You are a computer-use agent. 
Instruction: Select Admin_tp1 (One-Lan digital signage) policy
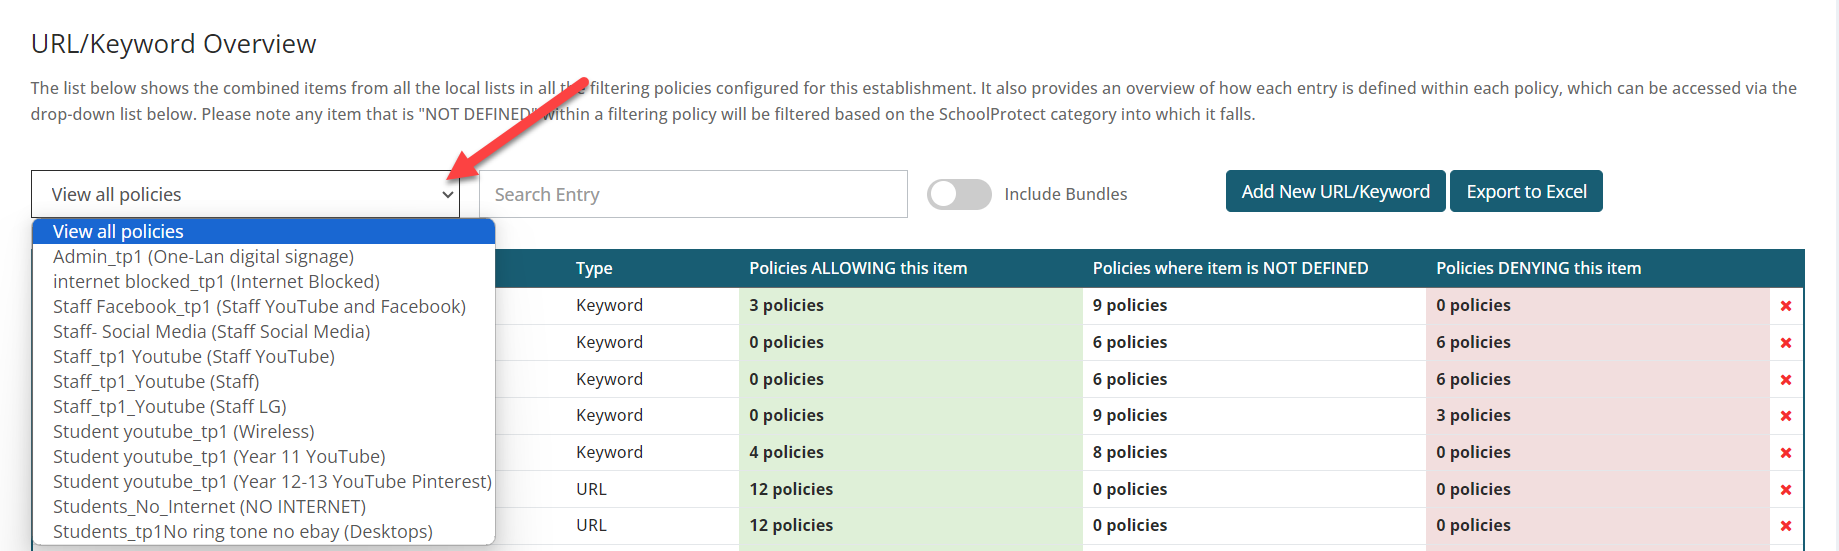(x=203, y=257)
